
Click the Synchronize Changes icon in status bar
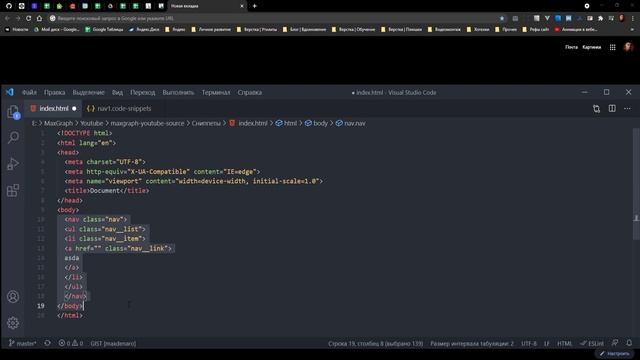pyautogui.click(x=48, y=343)
